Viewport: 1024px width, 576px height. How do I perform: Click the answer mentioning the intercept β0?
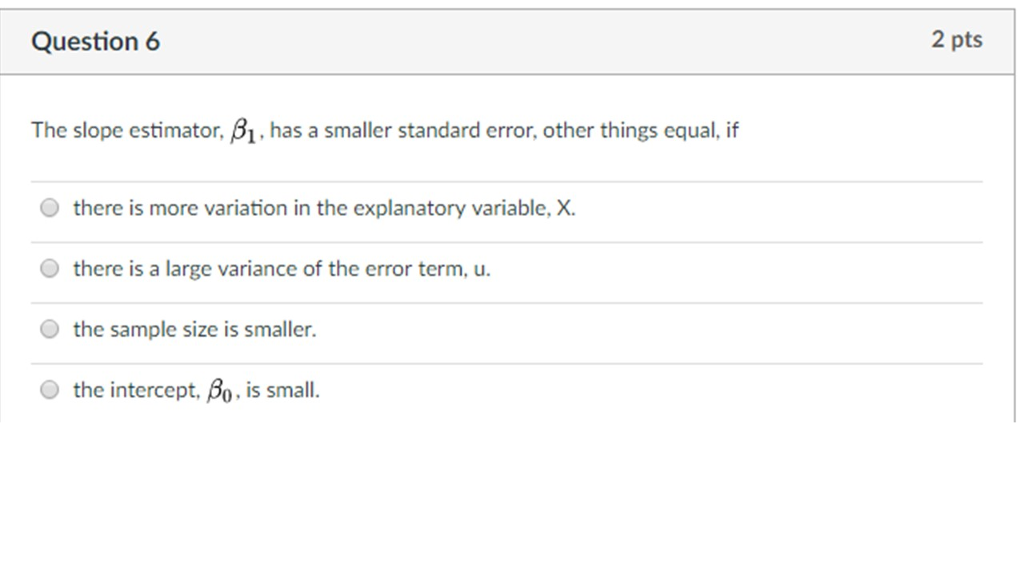[x=196, y=389]
